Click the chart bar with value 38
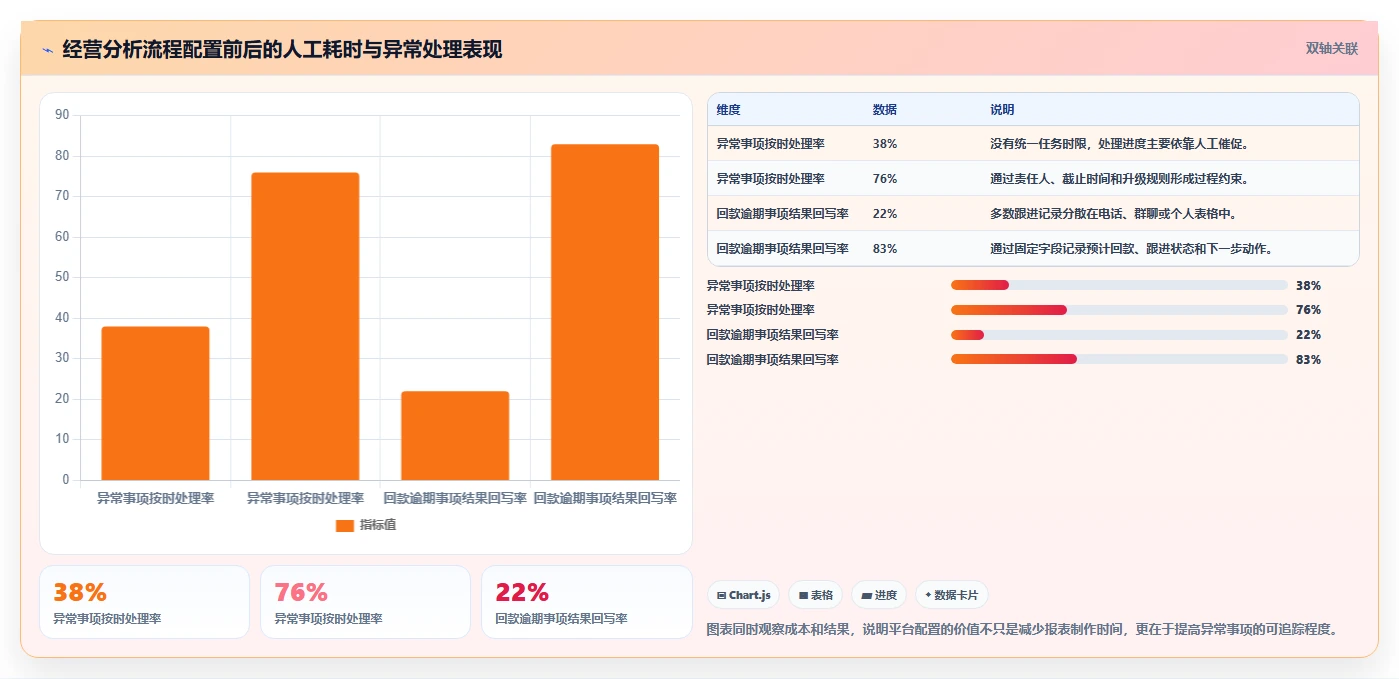1399x679 pixels. click(155, 403)
